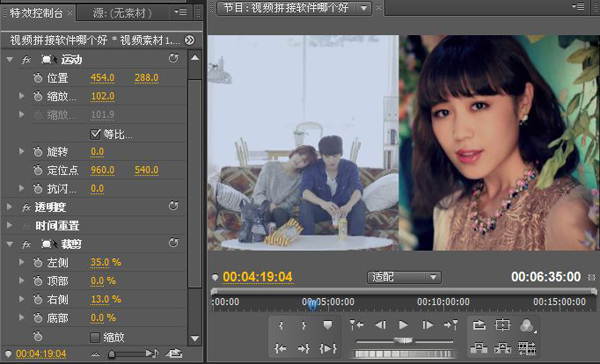
Task: Toggle the 左侧 crop stopwatch icon
Action: tap(38, 263)
